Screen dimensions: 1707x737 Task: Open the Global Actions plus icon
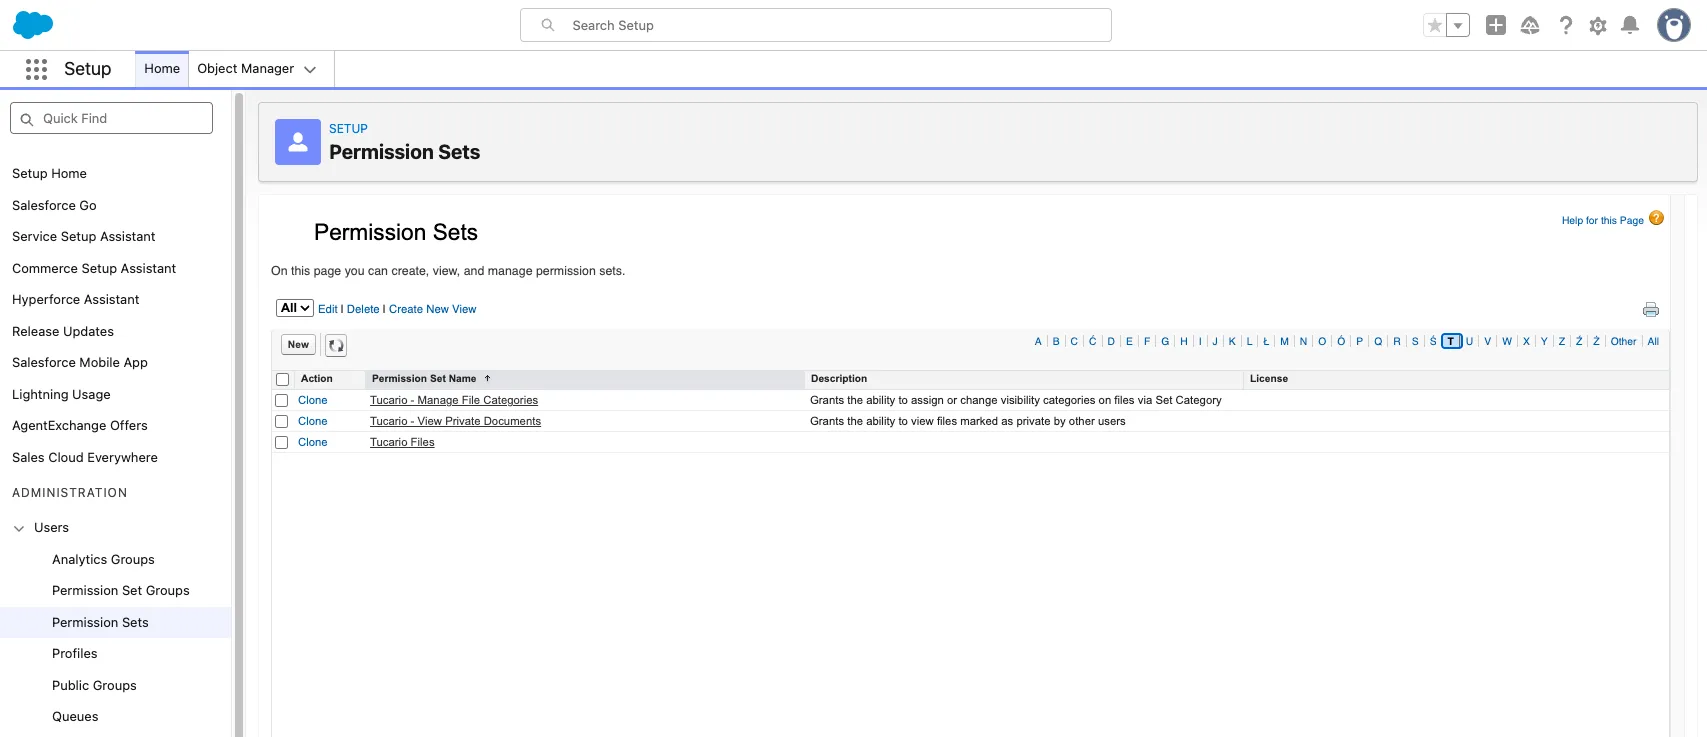click(x=1496, y=26)
